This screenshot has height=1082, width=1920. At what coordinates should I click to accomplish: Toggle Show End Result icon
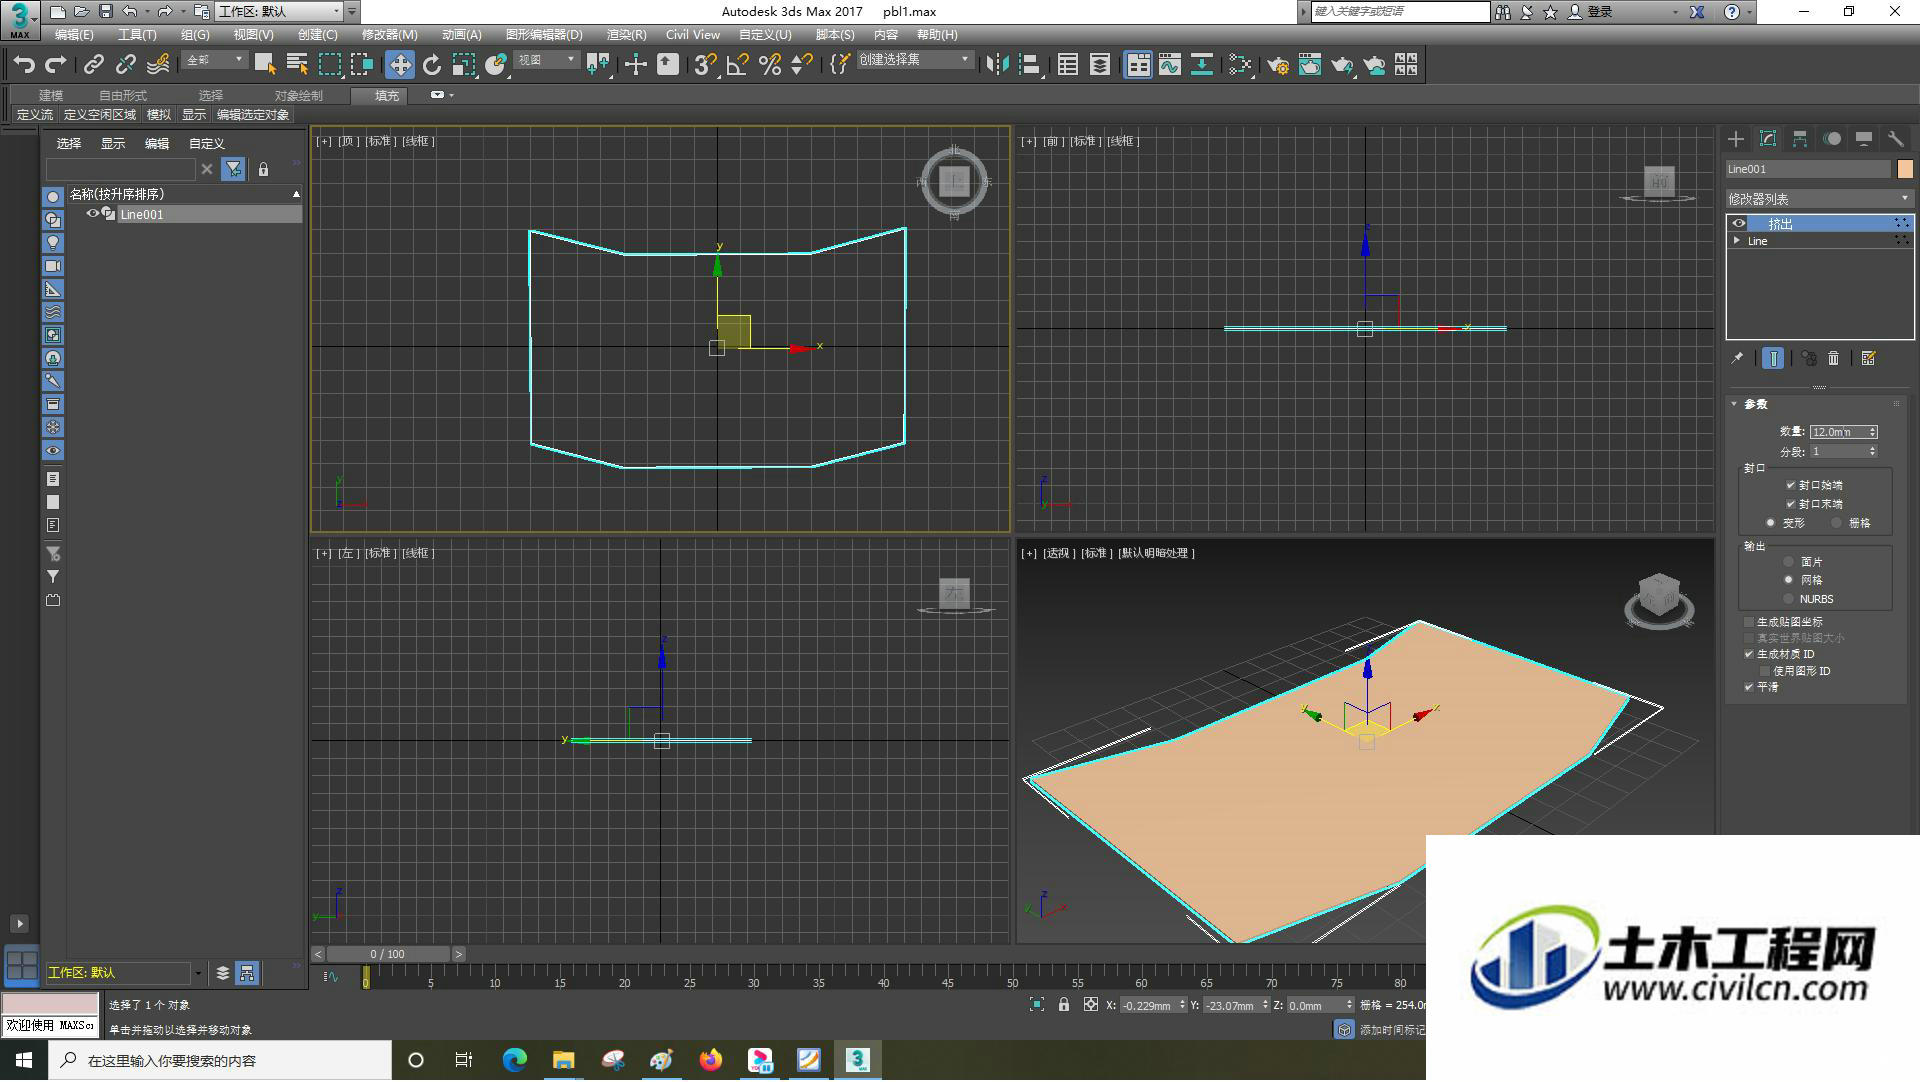pyautogui.click(x=1773, y=358)
